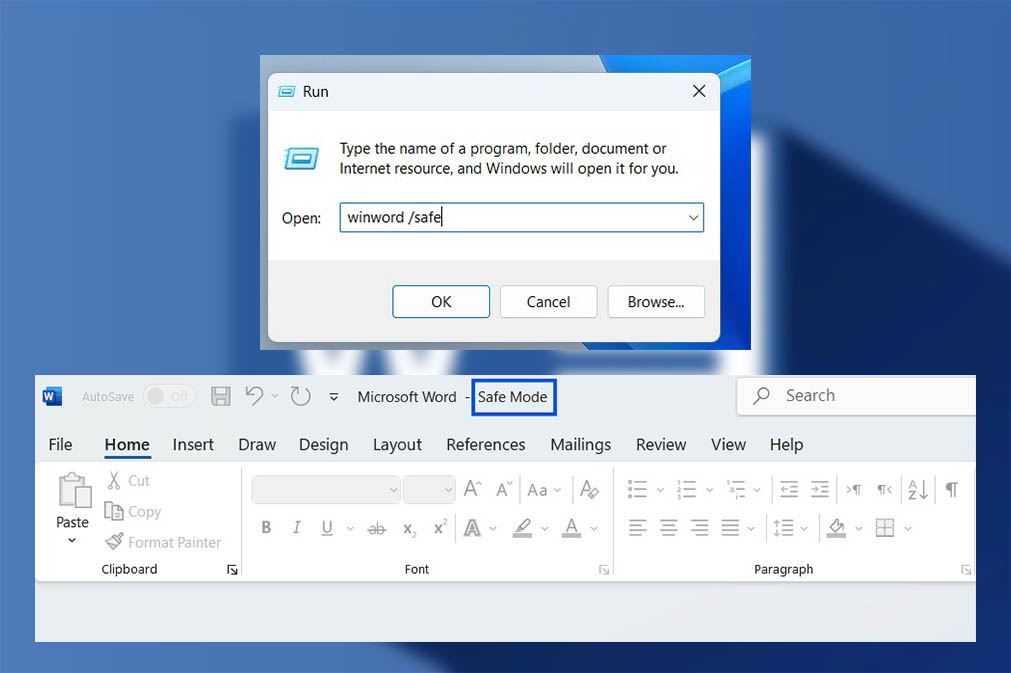Image resolution: width=1011 pixels, height=673 pixels.
Task: Click the Sort A to Z icon
Action: tap(916, 489)
